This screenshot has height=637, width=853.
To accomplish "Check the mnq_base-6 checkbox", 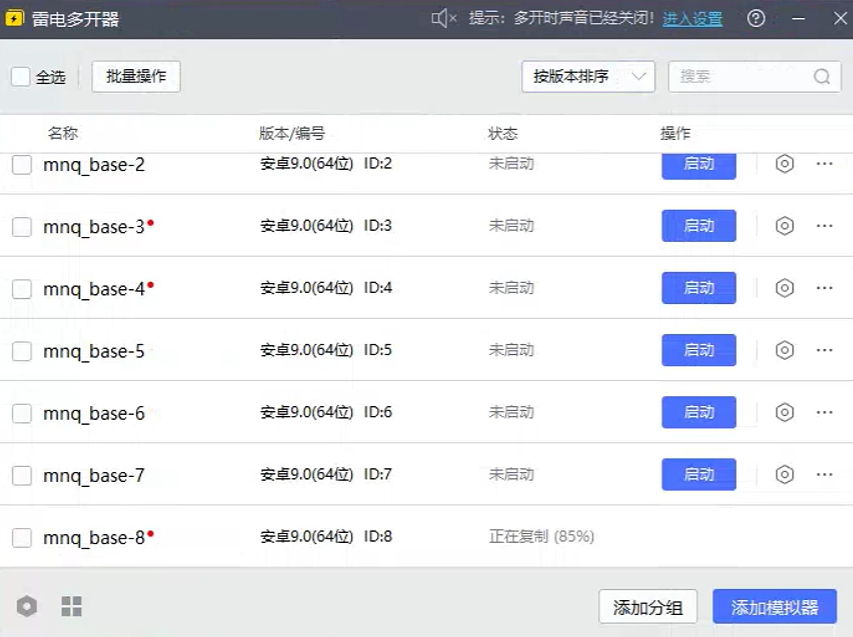I will coord(22,413).
